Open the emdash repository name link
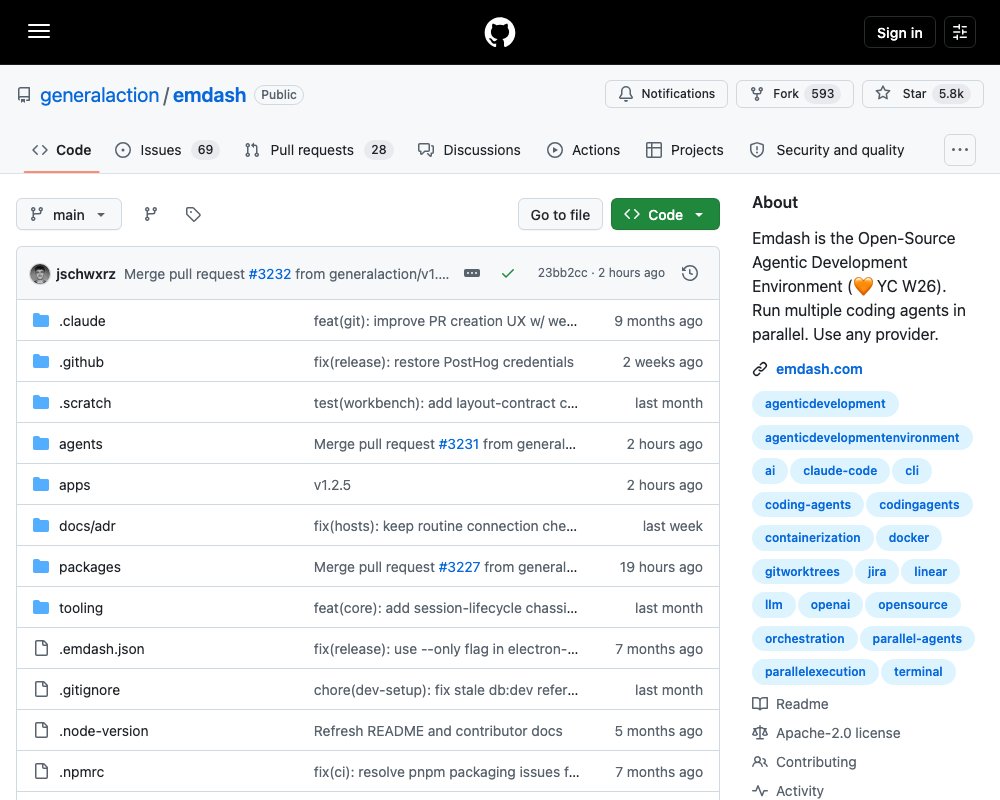1000x800 pixels. coord(209,95)
